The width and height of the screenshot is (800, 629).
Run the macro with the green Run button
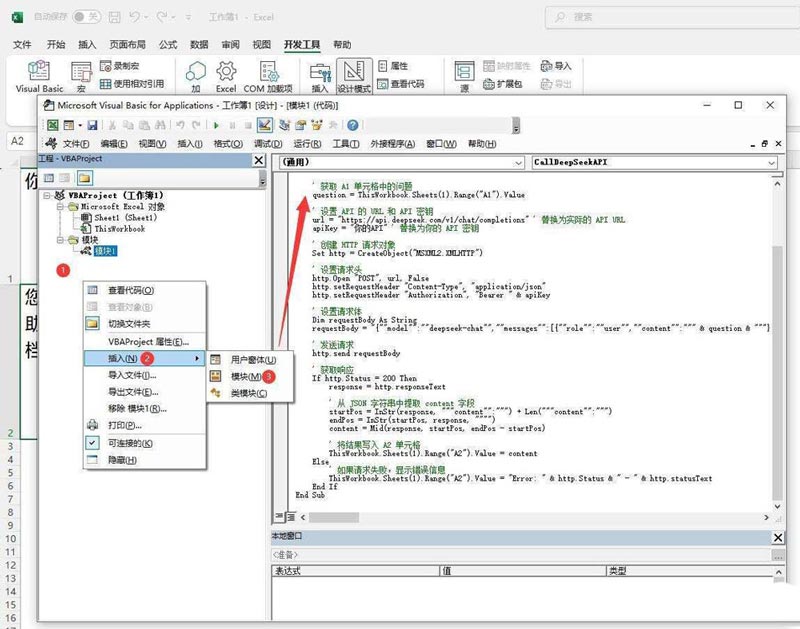click(217, 124)
